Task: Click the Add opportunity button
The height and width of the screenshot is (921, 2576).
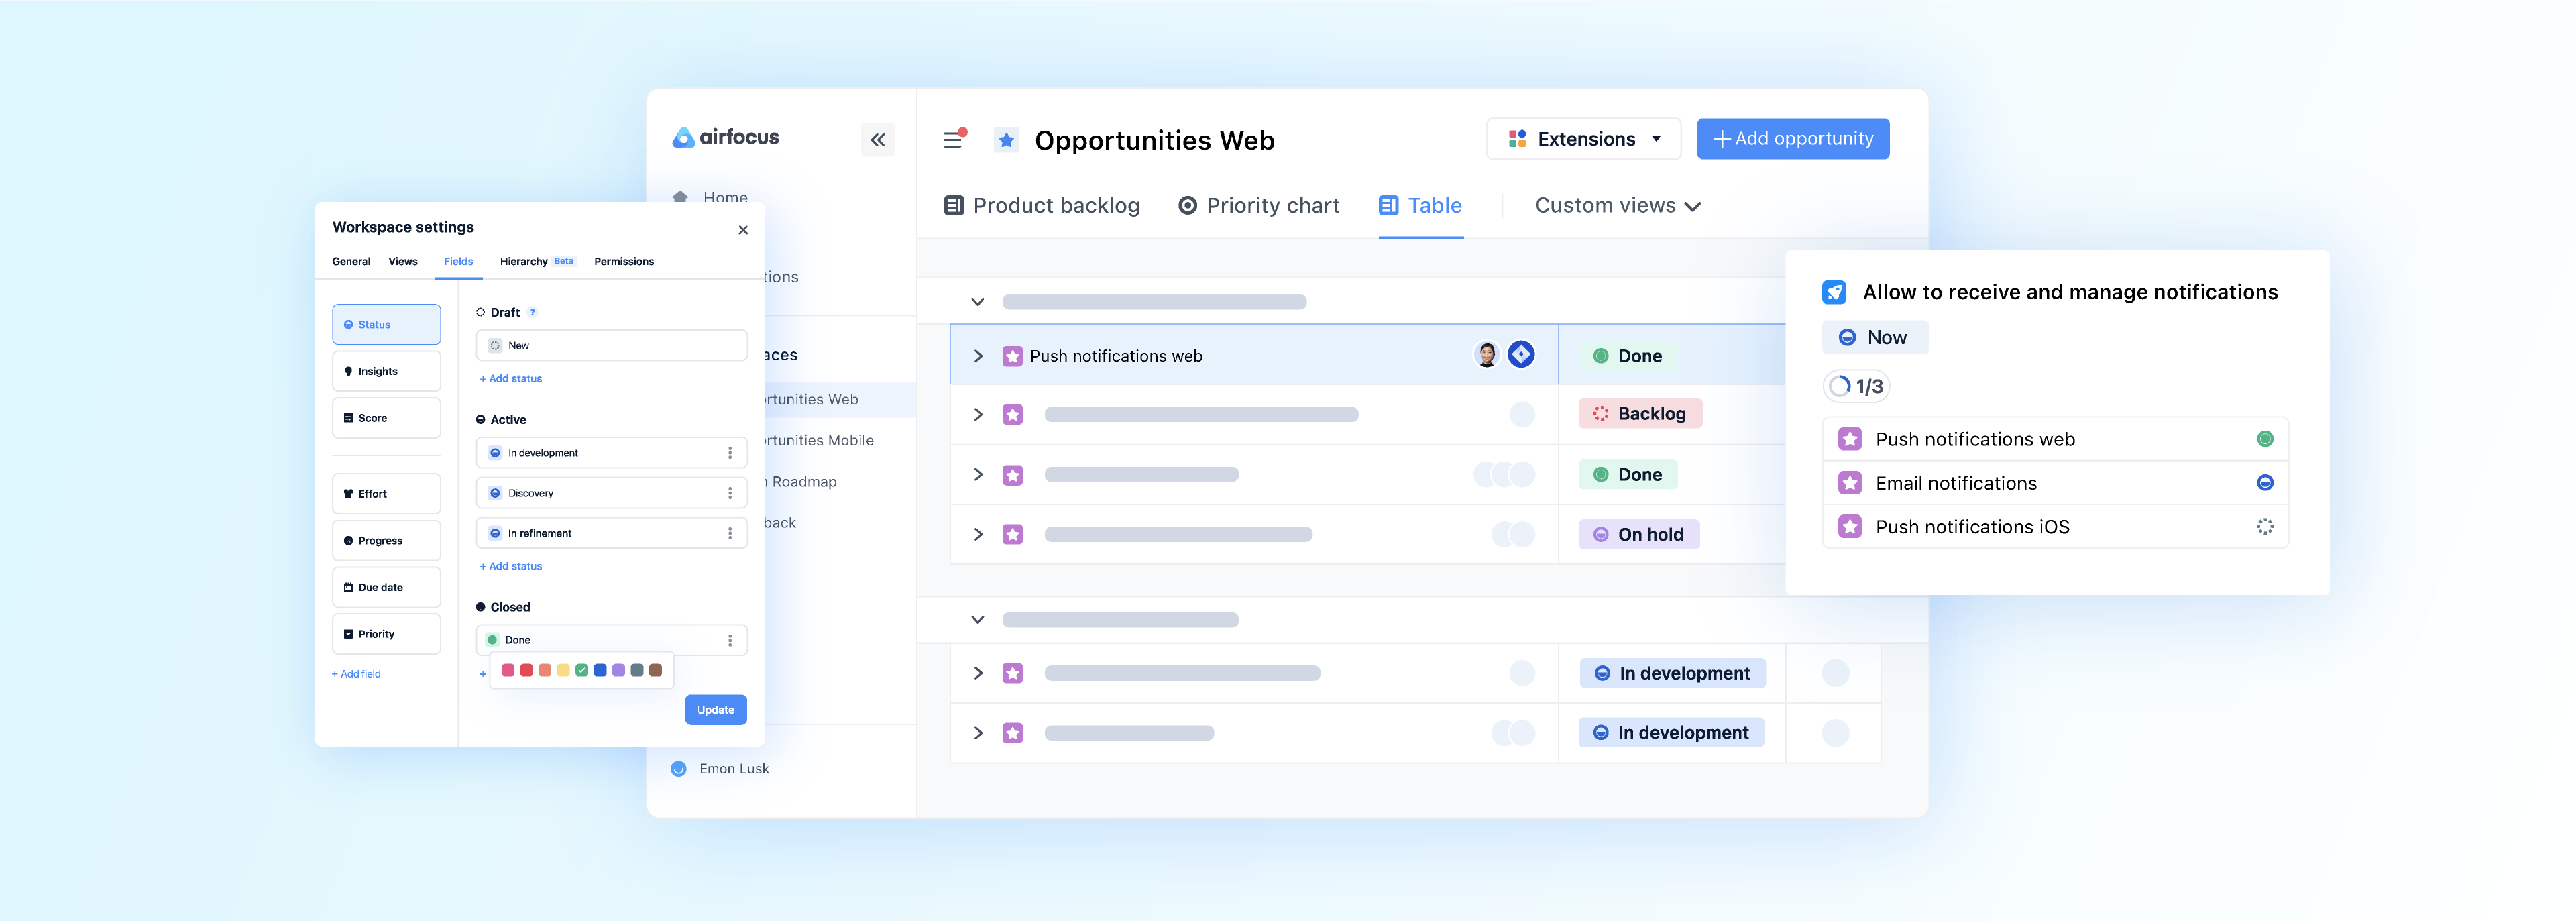Action: pos(1792,138)
